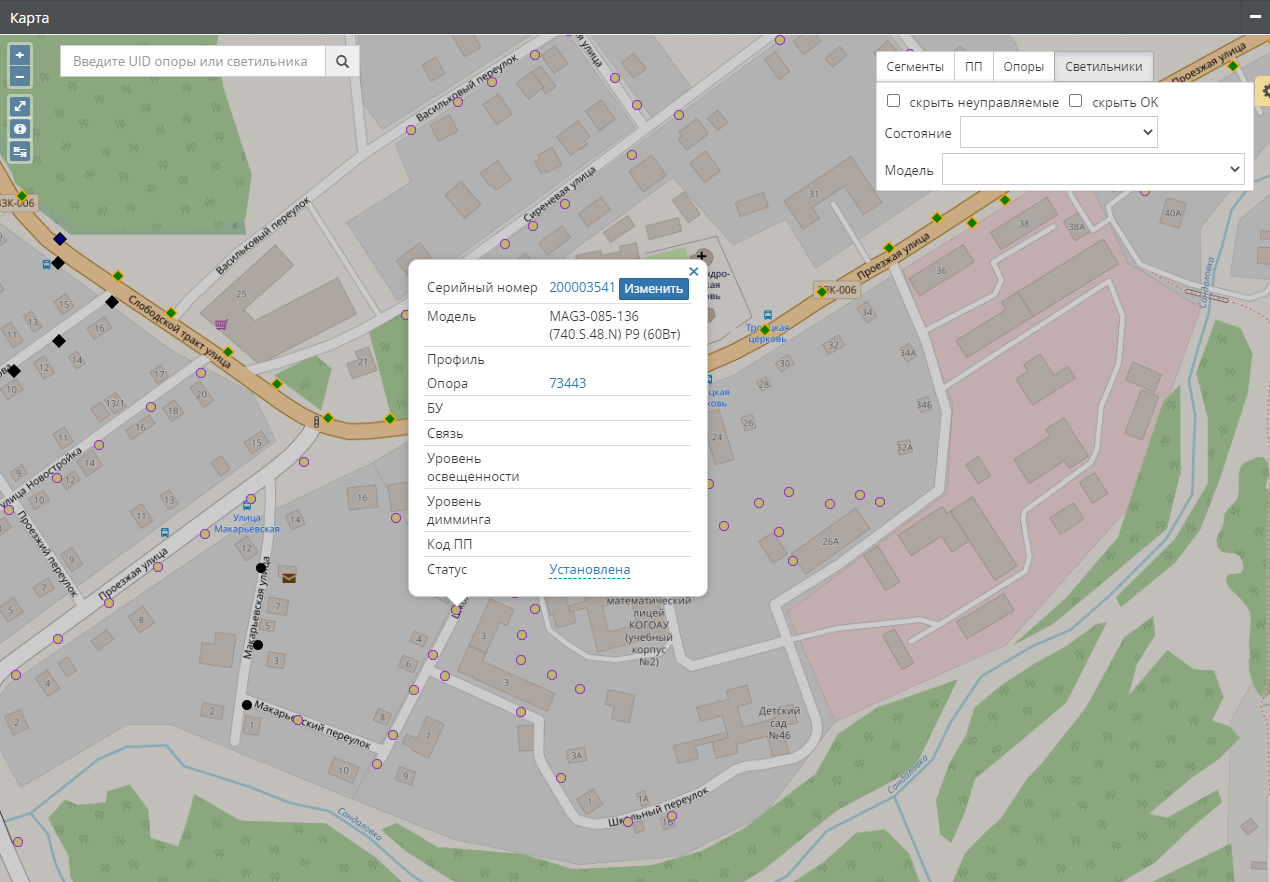
Task: Open serial number link 200003541
Action: 582,288
